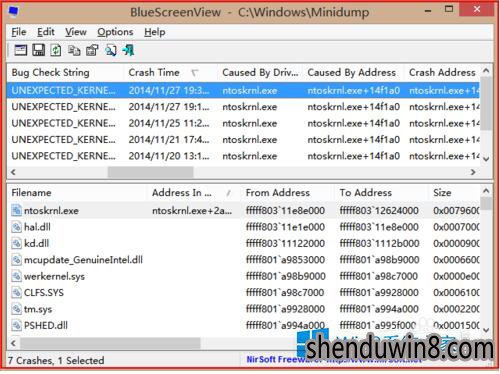Image resolution: width=500 pixels, height=374 pixels.
Task: Click the Copy Selected Items icon
Action: coord(74,50)
